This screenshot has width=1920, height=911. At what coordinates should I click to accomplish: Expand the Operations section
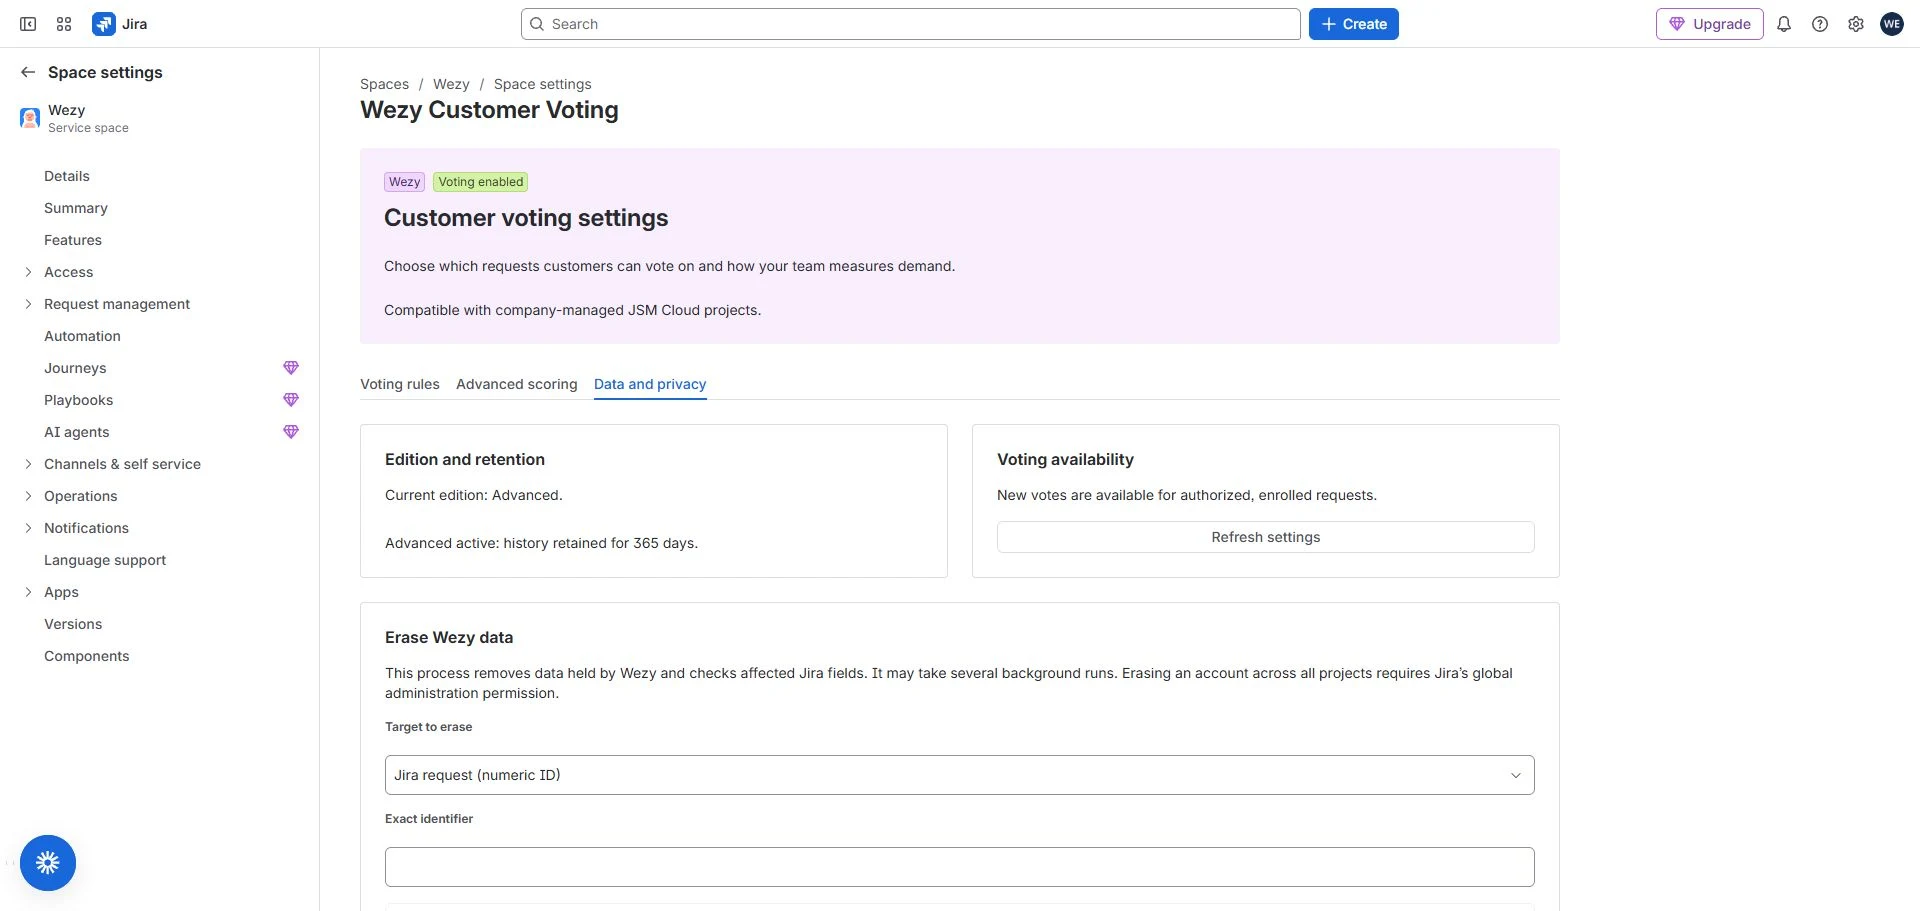[x=28, y=496]
